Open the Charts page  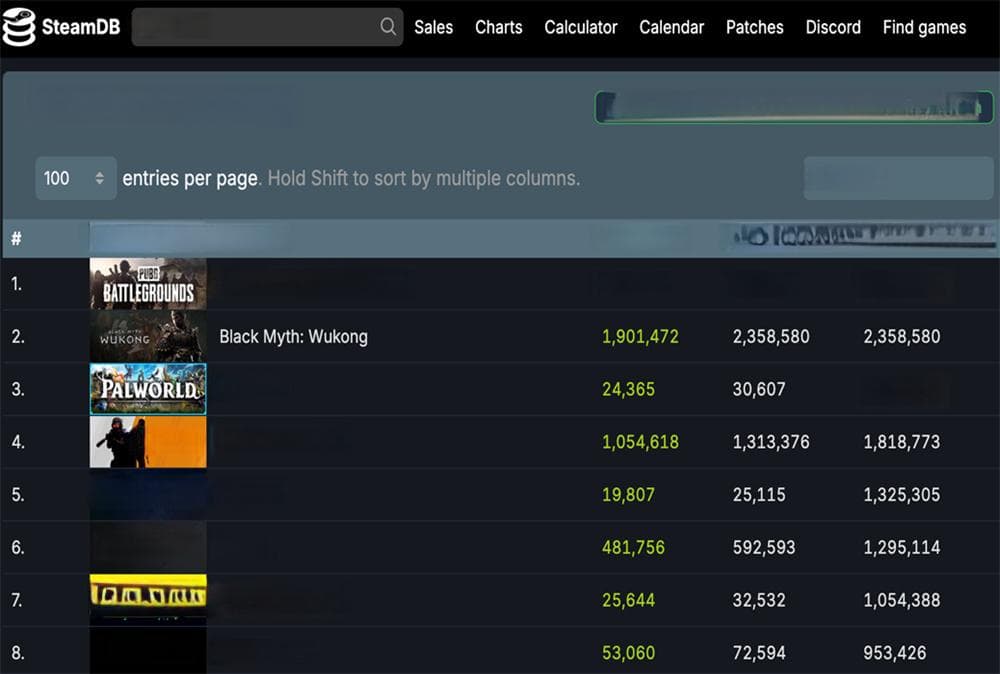point(499,27)
